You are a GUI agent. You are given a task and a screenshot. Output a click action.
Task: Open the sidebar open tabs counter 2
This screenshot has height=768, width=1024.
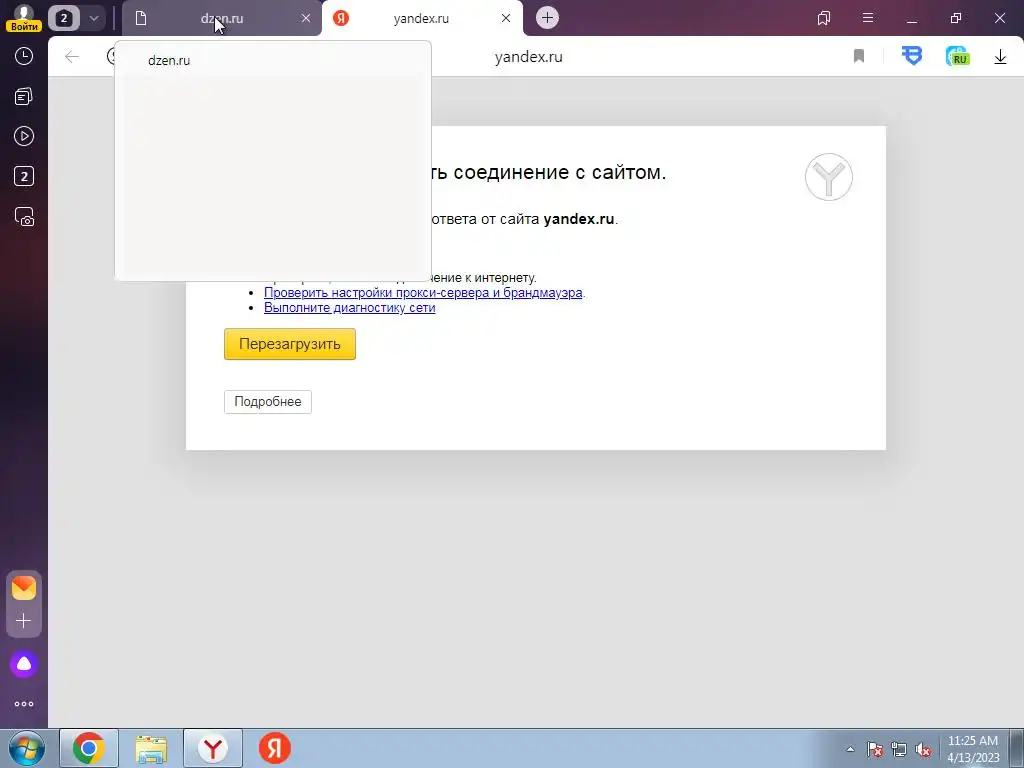24,176
